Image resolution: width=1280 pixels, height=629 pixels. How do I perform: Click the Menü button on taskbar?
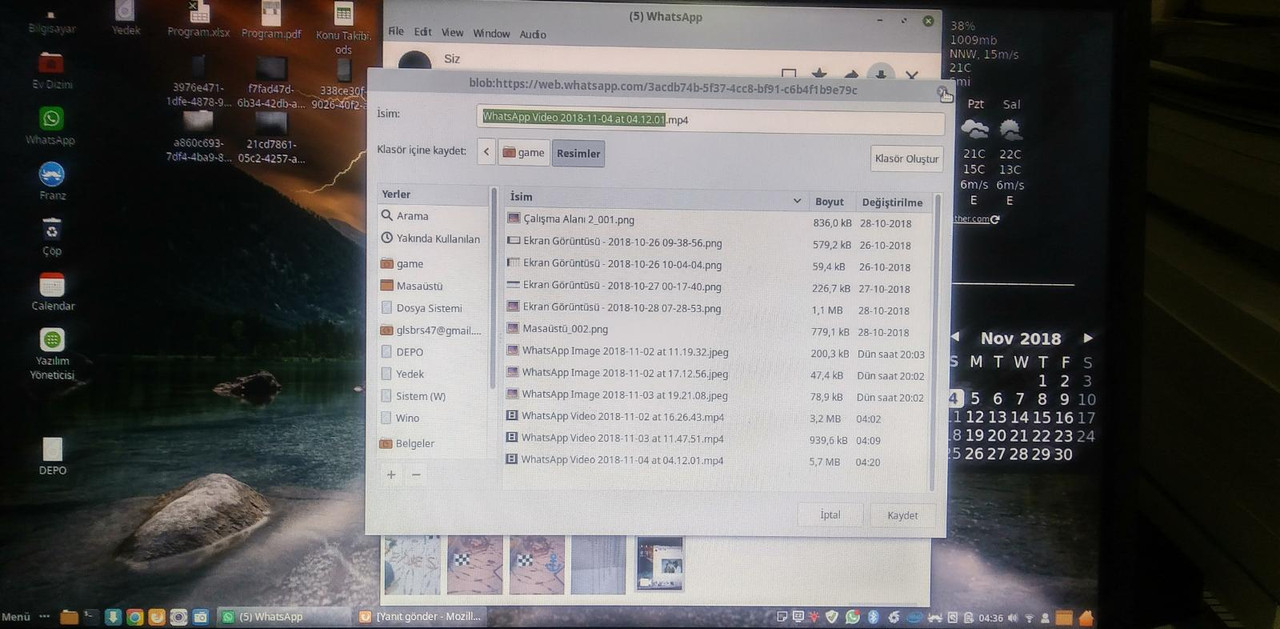click(16, 617)
